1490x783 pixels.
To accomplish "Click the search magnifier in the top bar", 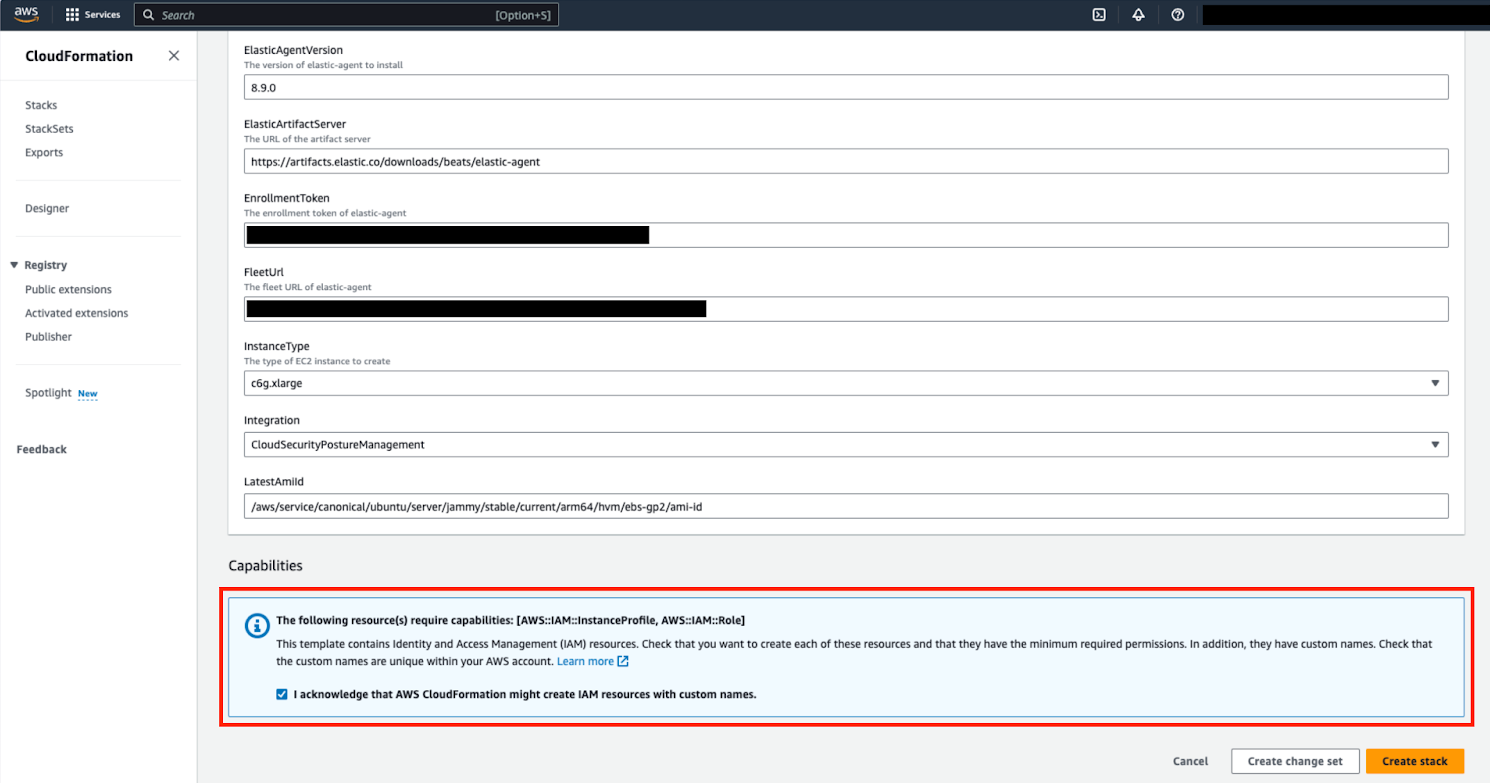I will tap(146, 14).
